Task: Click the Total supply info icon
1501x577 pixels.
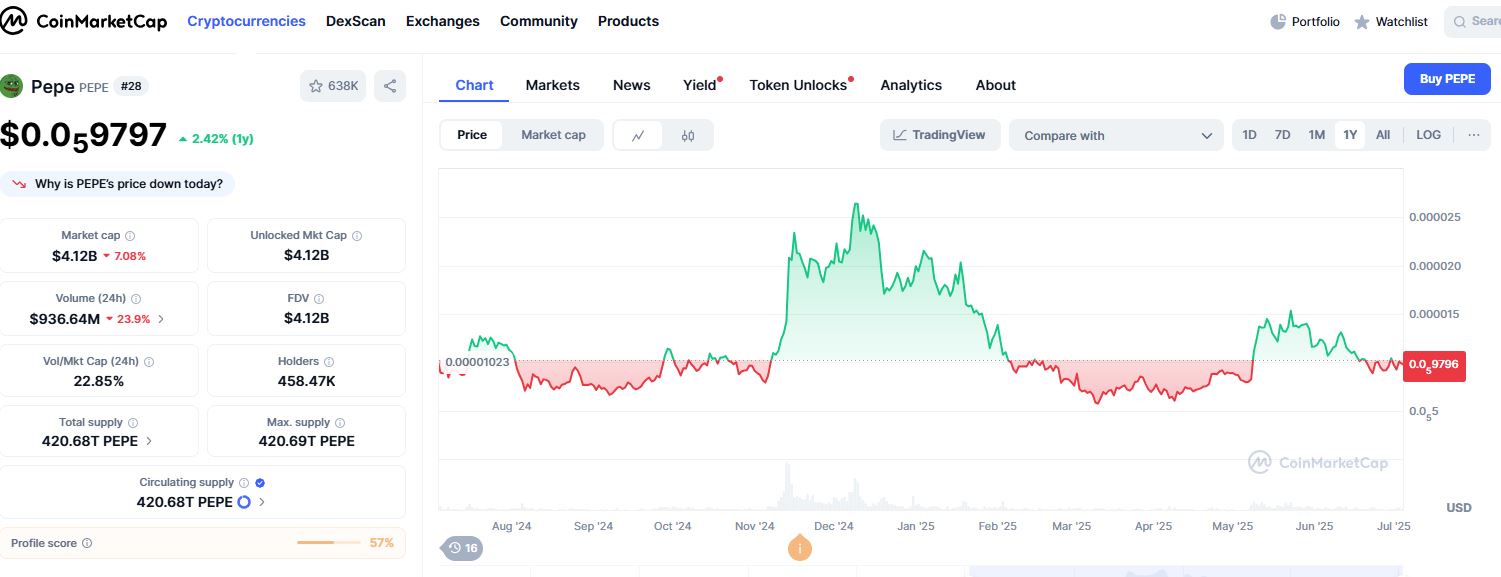Action: tap(133, 423)
